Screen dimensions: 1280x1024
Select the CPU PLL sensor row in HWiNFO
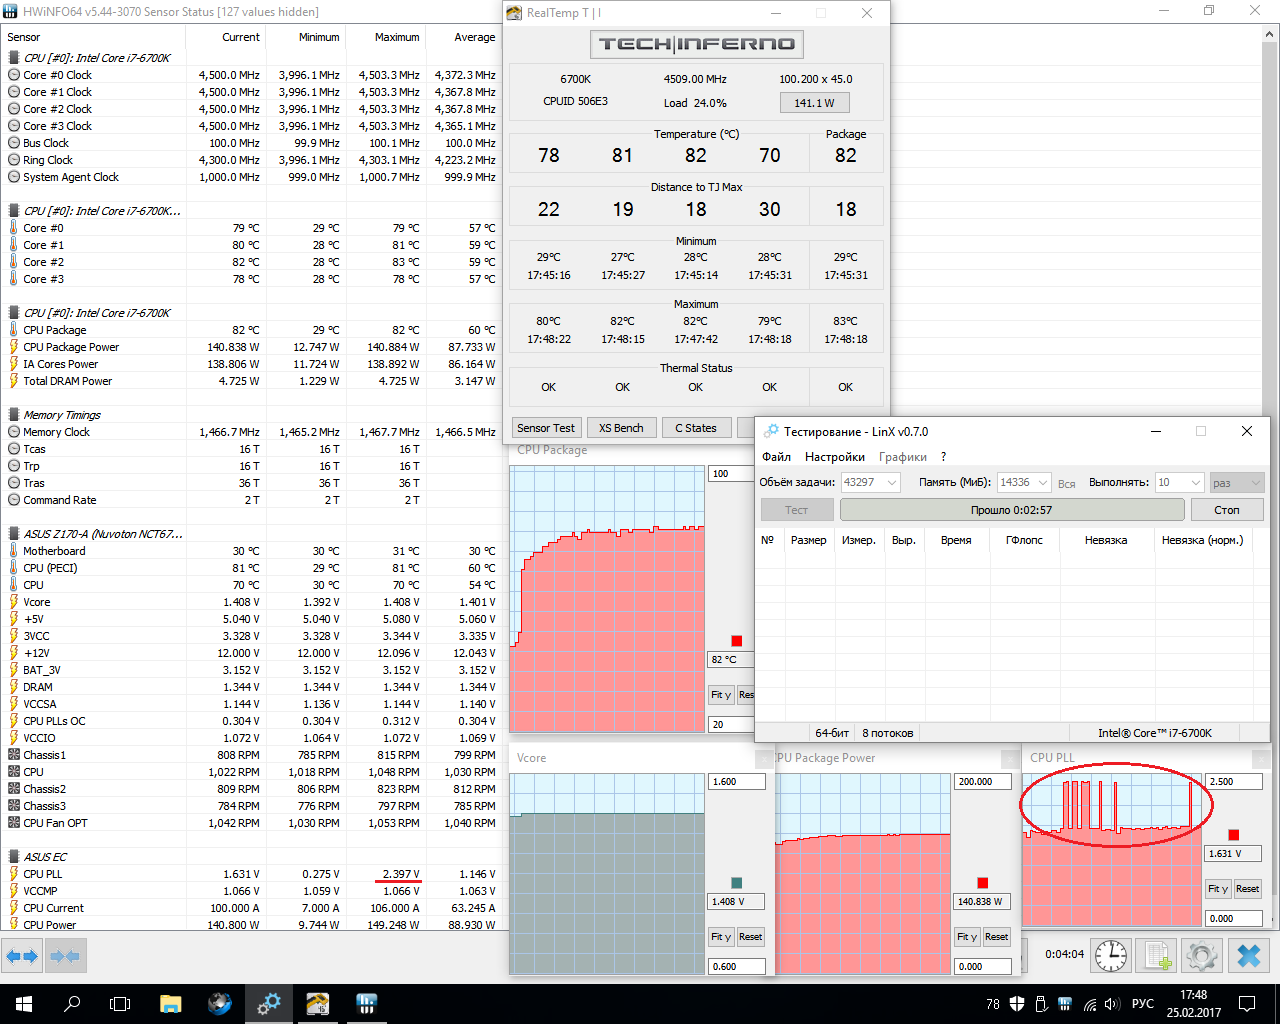(x=250, y=874)
